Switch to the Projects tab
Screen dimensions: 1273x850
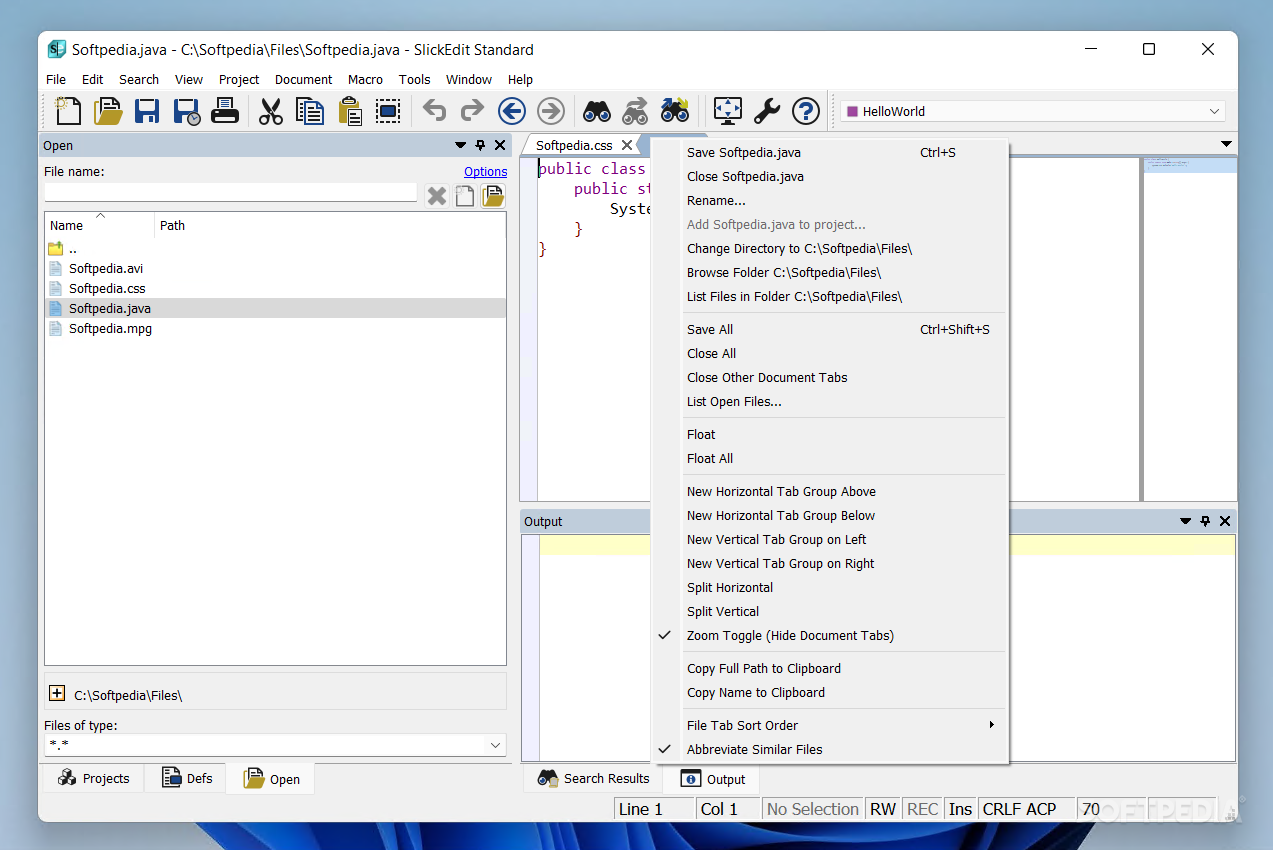(94, 778)
